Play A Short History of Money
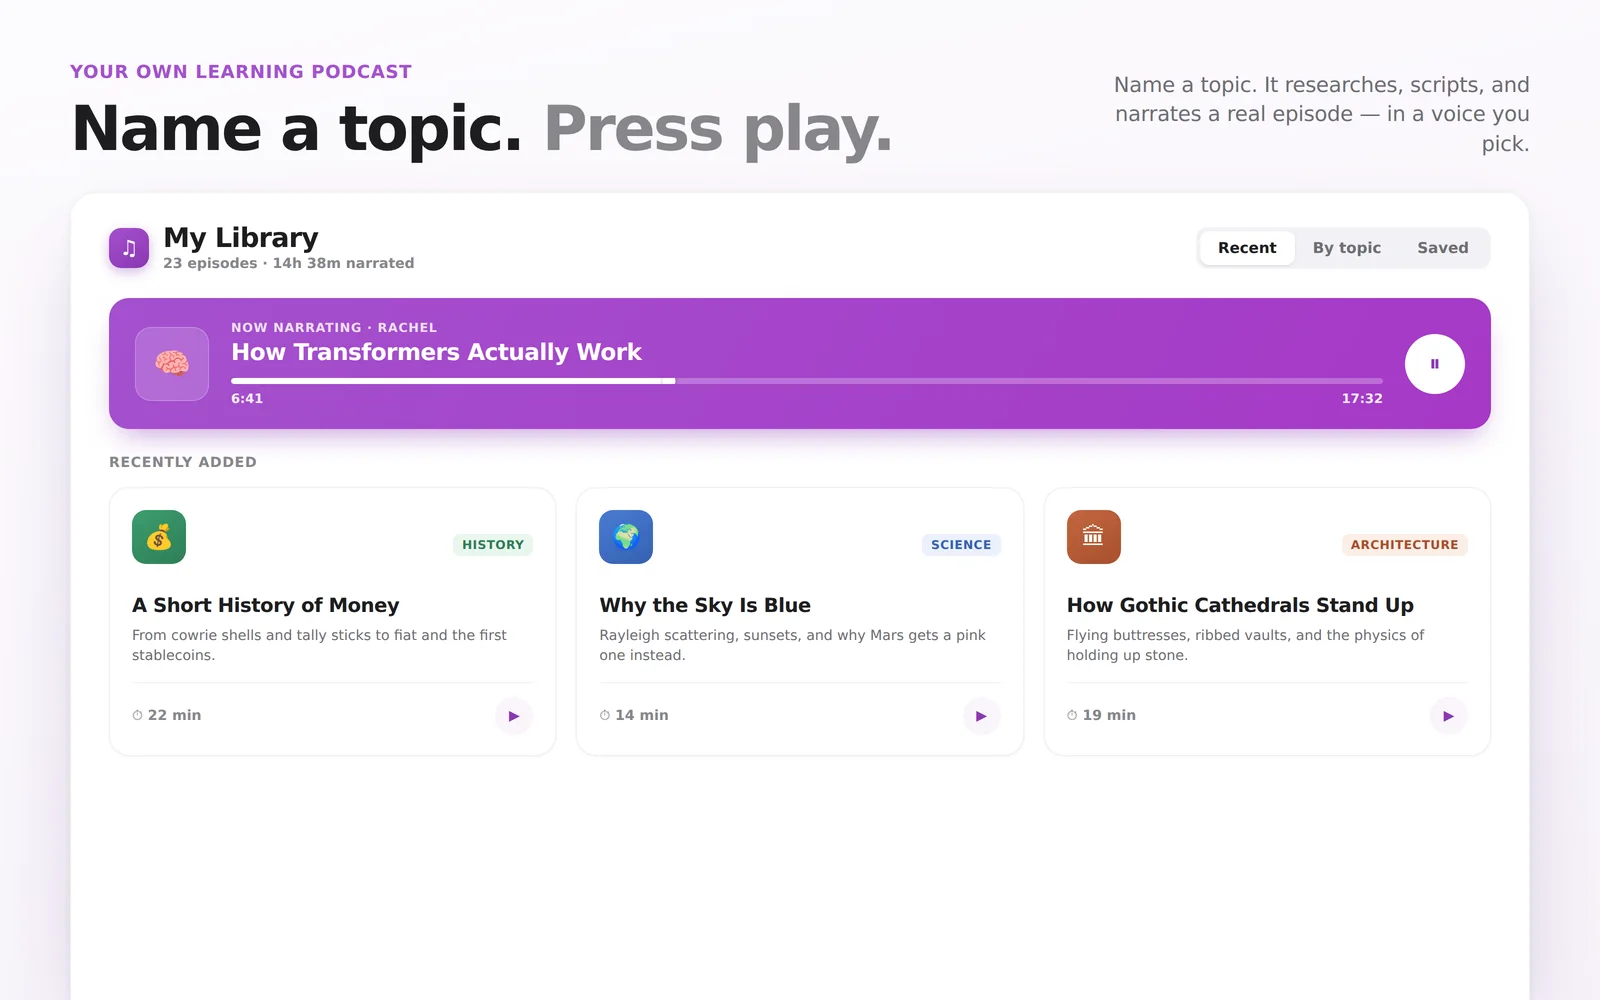Image resolution: width=1600 pixels, height=1000 pixels. (x=514, y=716)
